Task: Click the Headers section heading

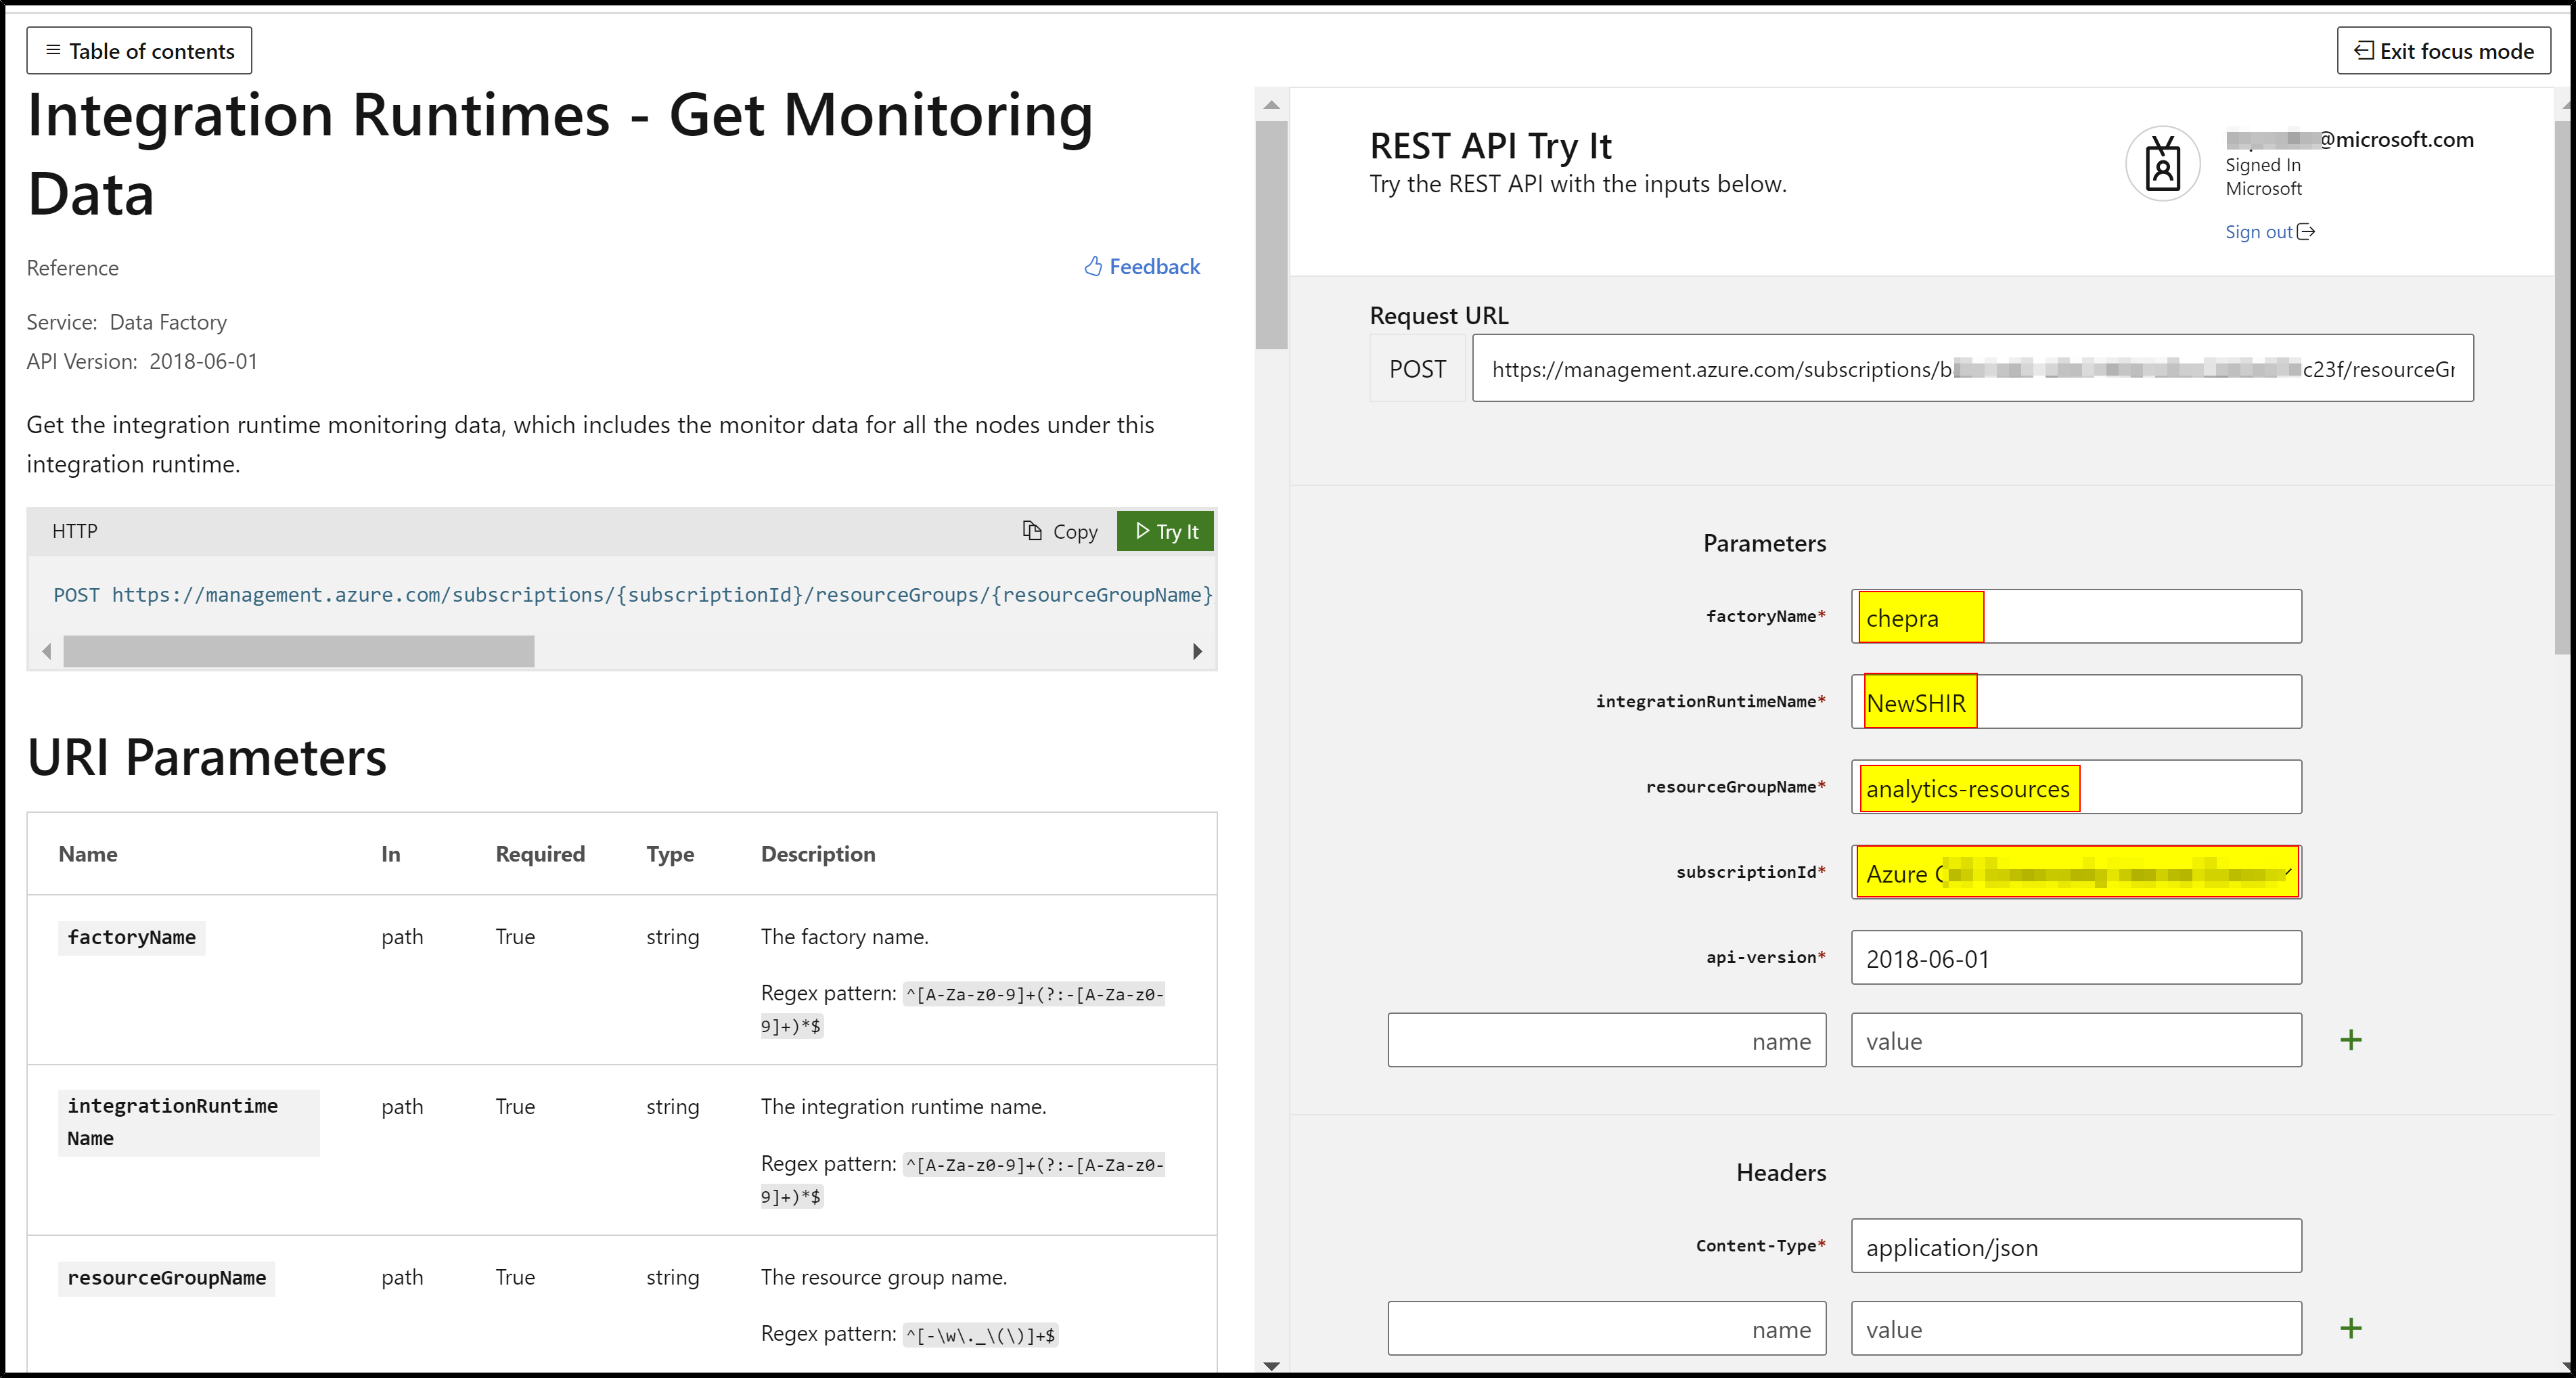Action: tap(1781, 1172)
